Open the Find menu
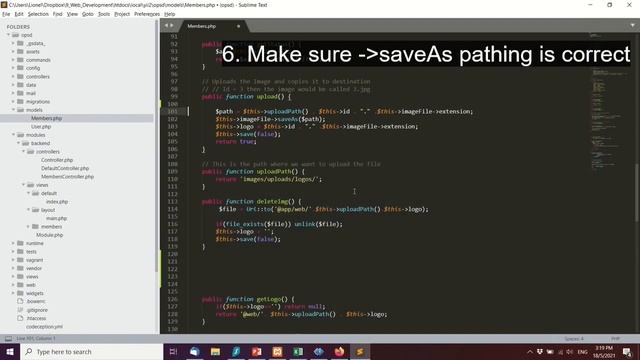This screenshot has height=360, width=640. pyautogui.click(x=58, y=14)
